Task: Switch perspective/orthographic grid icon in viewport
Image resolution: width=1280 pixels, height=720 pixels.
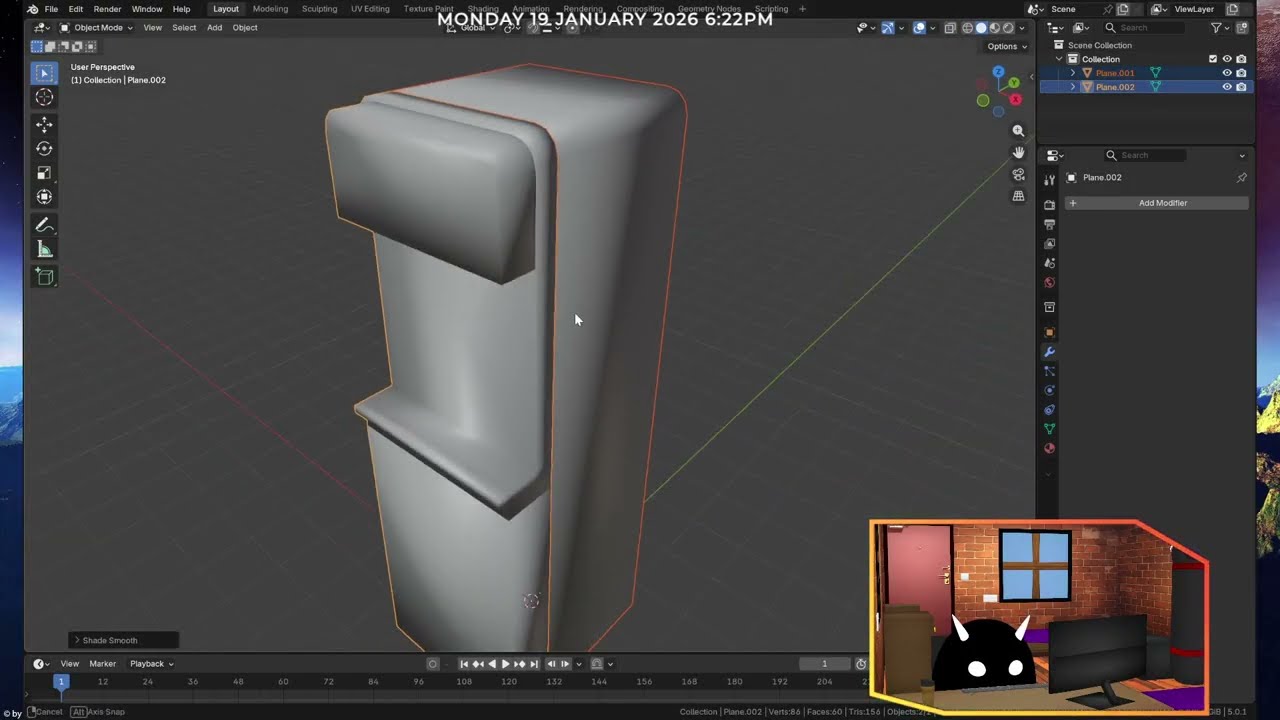Action: click(x=1018, y=196)
